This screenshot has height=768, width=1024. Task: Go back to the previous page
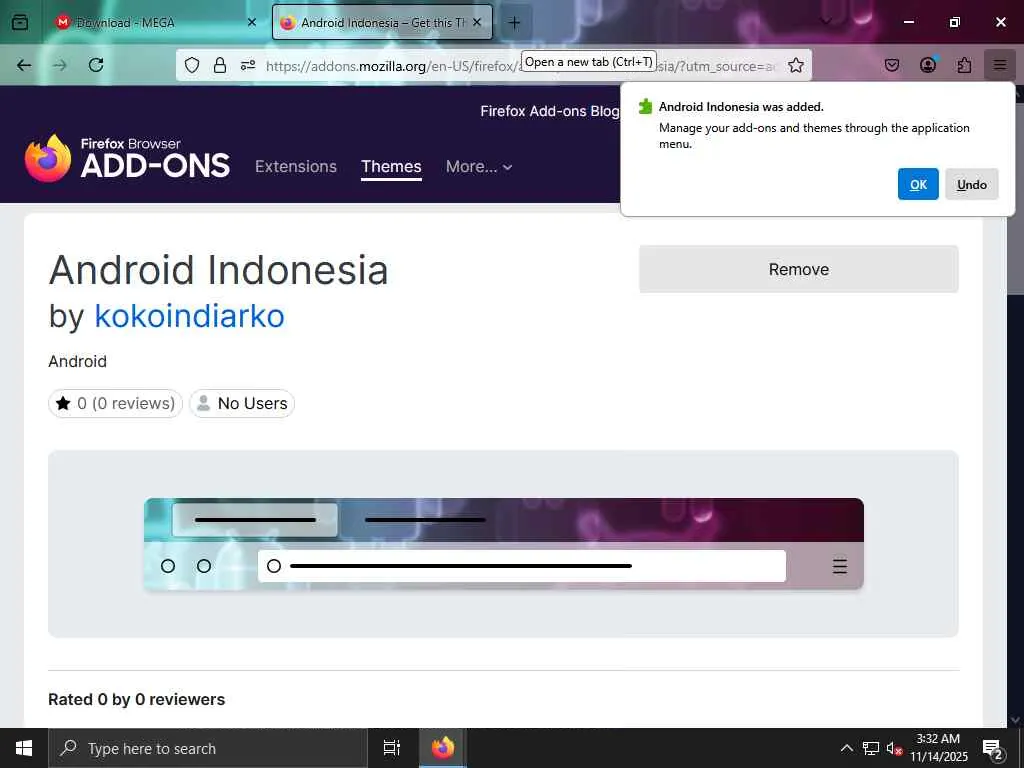pos(24,65)
